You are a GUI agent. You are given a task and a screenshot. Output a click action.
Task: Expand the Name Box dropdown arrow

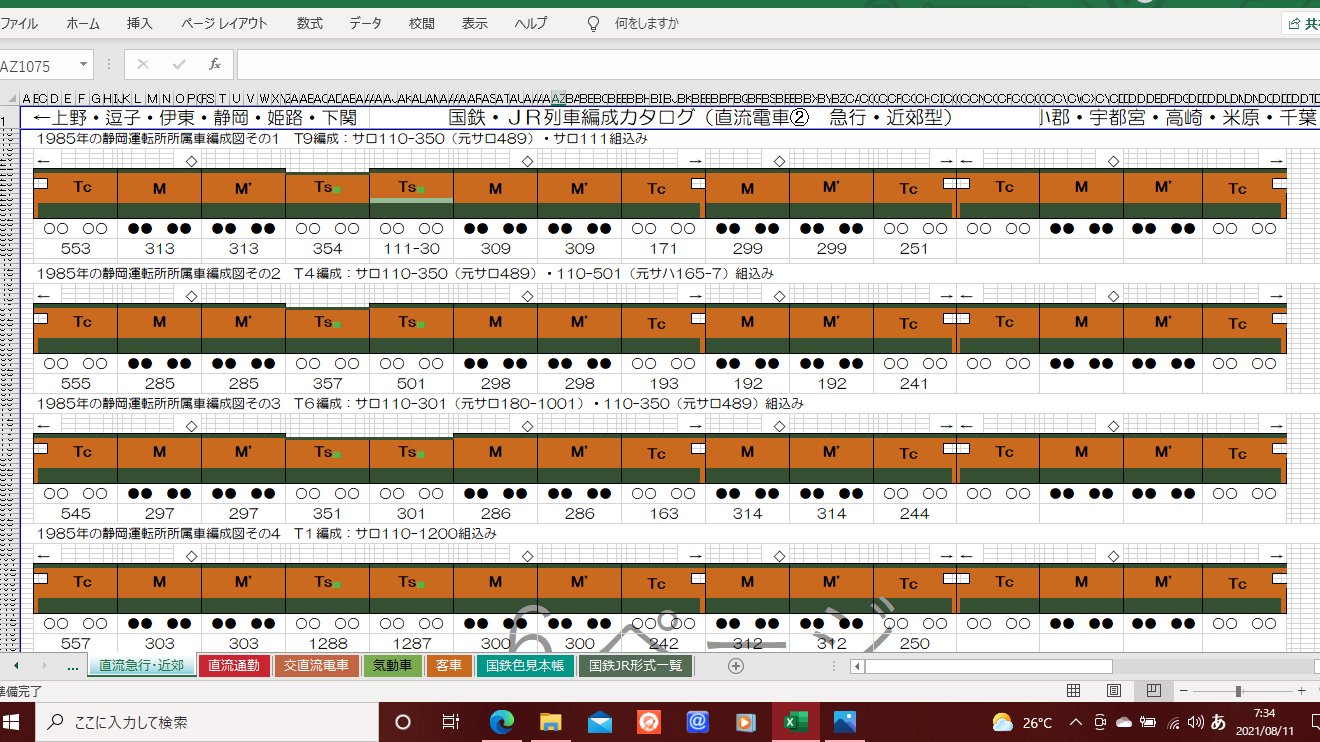(81, 65)
